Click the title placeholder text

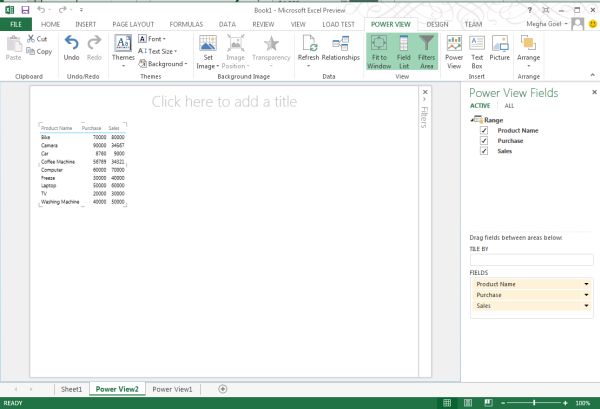(224, 101)
